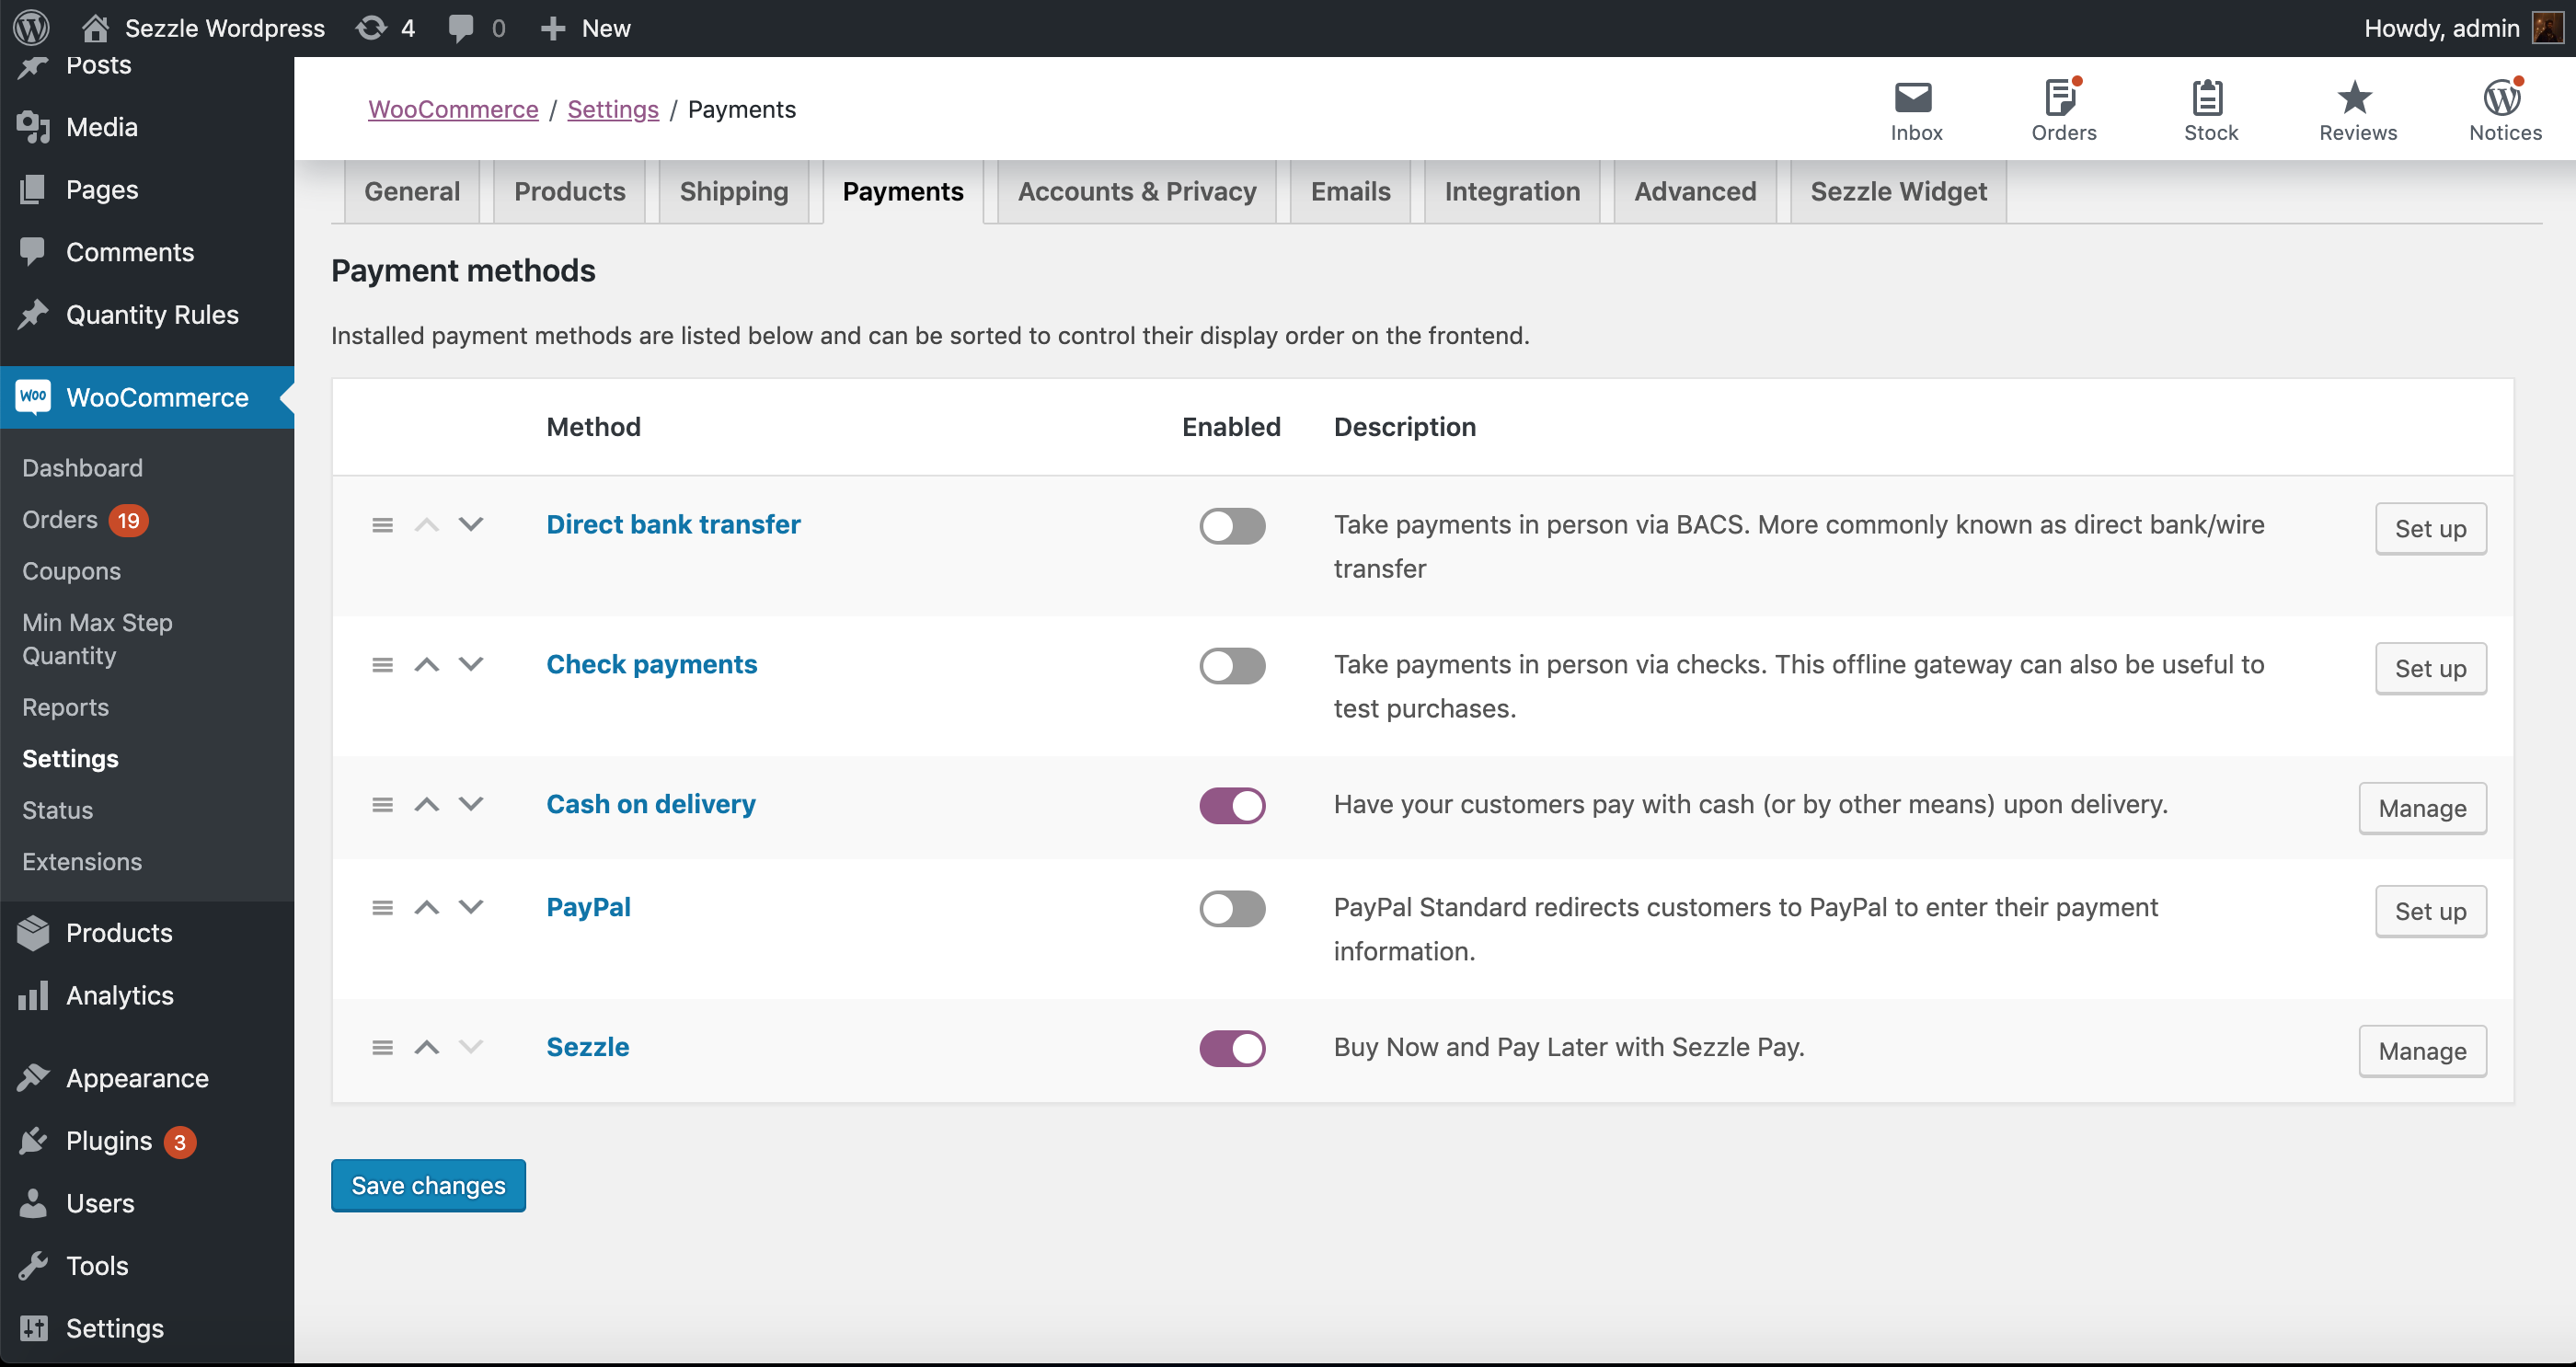The image size is (2576, 1367).
Task: Click Manage for Sezzle
Action: pyautogui.click(x=2422, y=1052)
